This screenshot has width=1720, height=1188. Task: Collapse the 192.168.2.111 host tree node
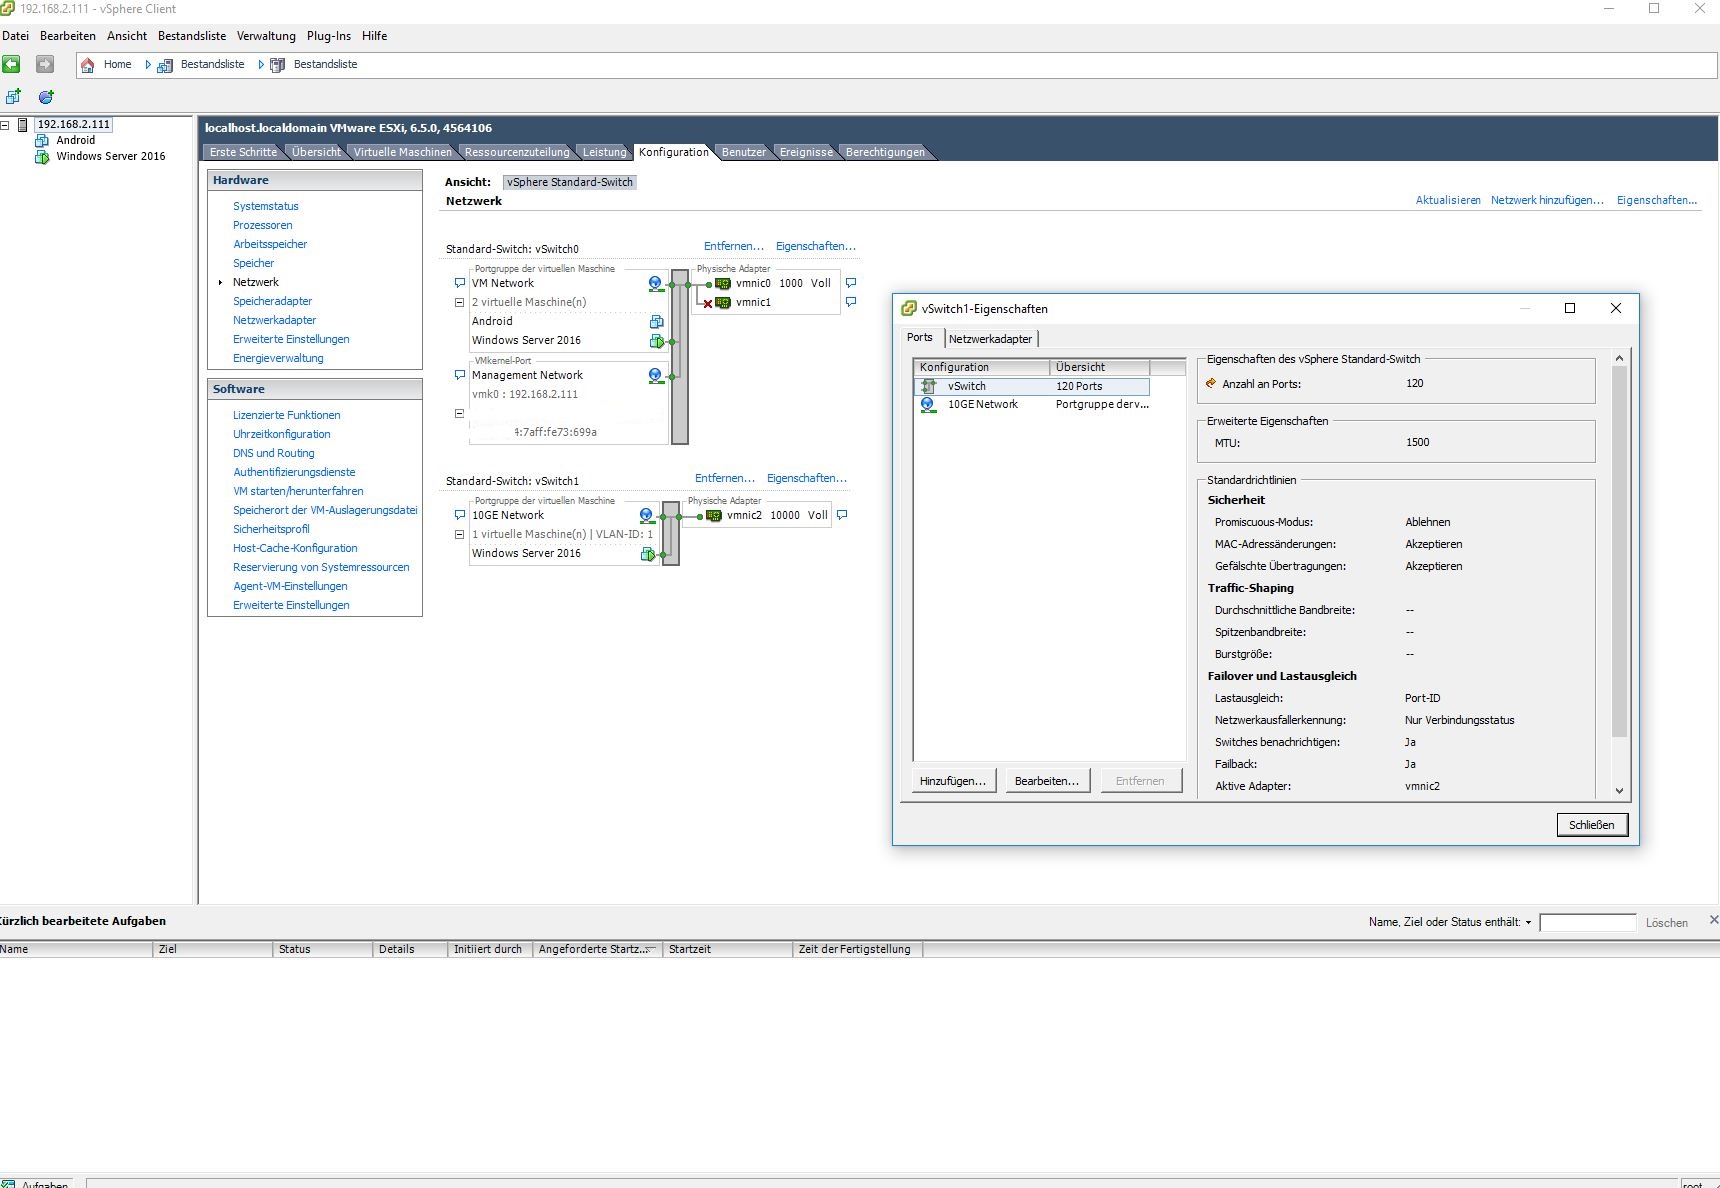[5, 125]
